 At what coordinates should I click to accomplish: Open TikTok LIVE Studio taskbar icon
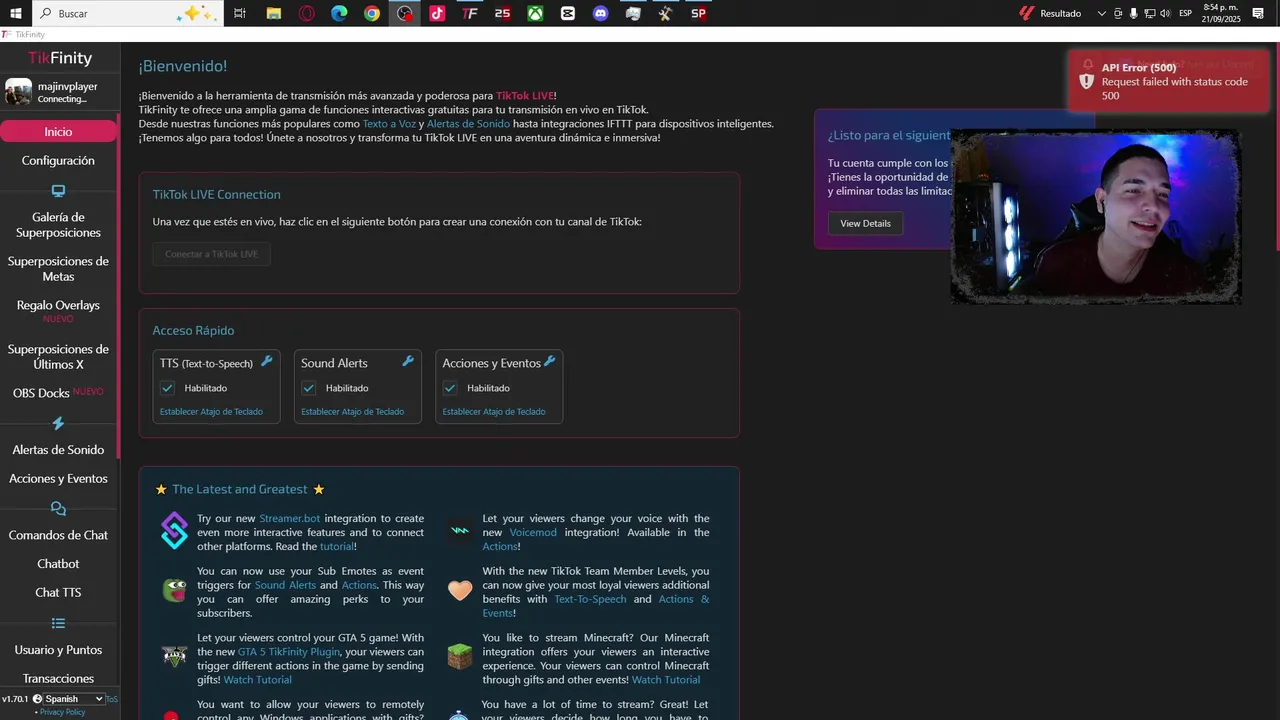[x=437, y=13]
